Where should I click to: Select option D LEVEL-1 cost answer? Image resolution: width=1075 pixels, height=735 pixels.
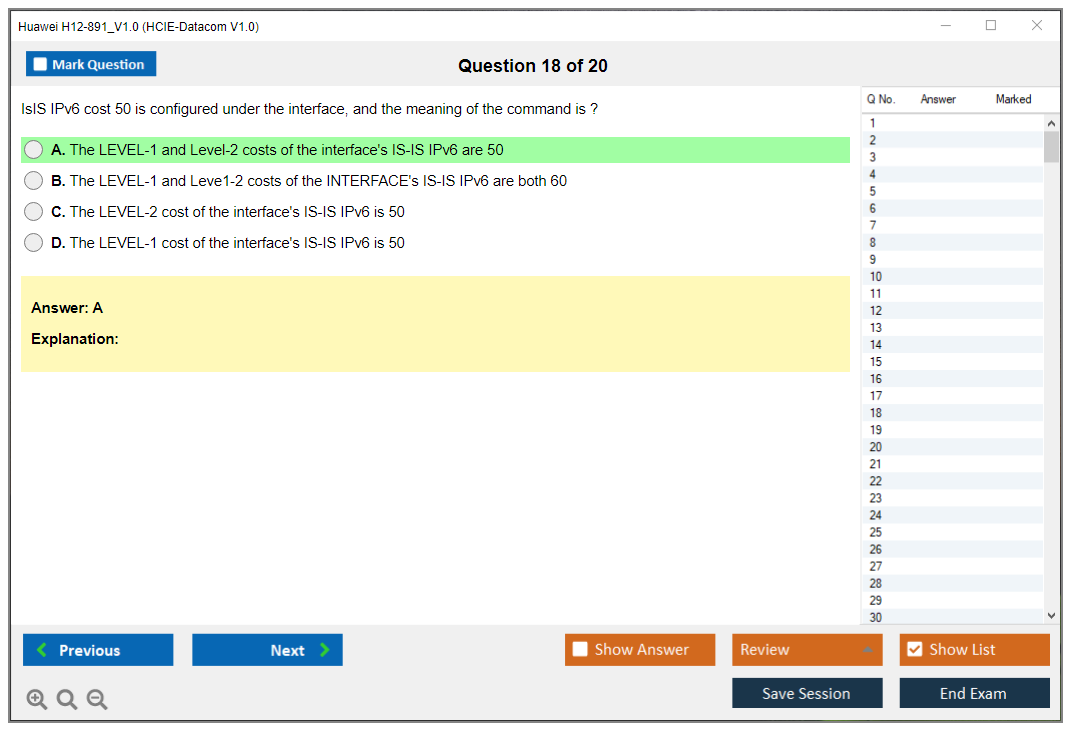coord(34,243)
